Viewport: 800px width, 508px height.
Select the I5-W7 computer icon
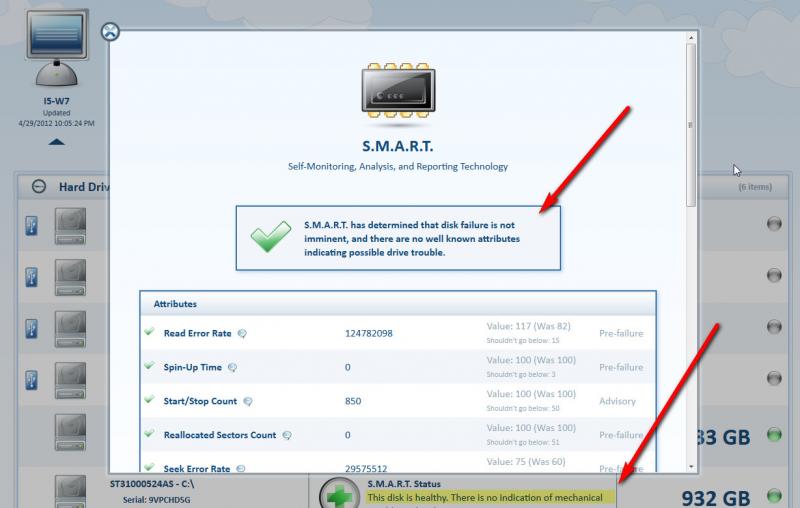pos(57,47)
